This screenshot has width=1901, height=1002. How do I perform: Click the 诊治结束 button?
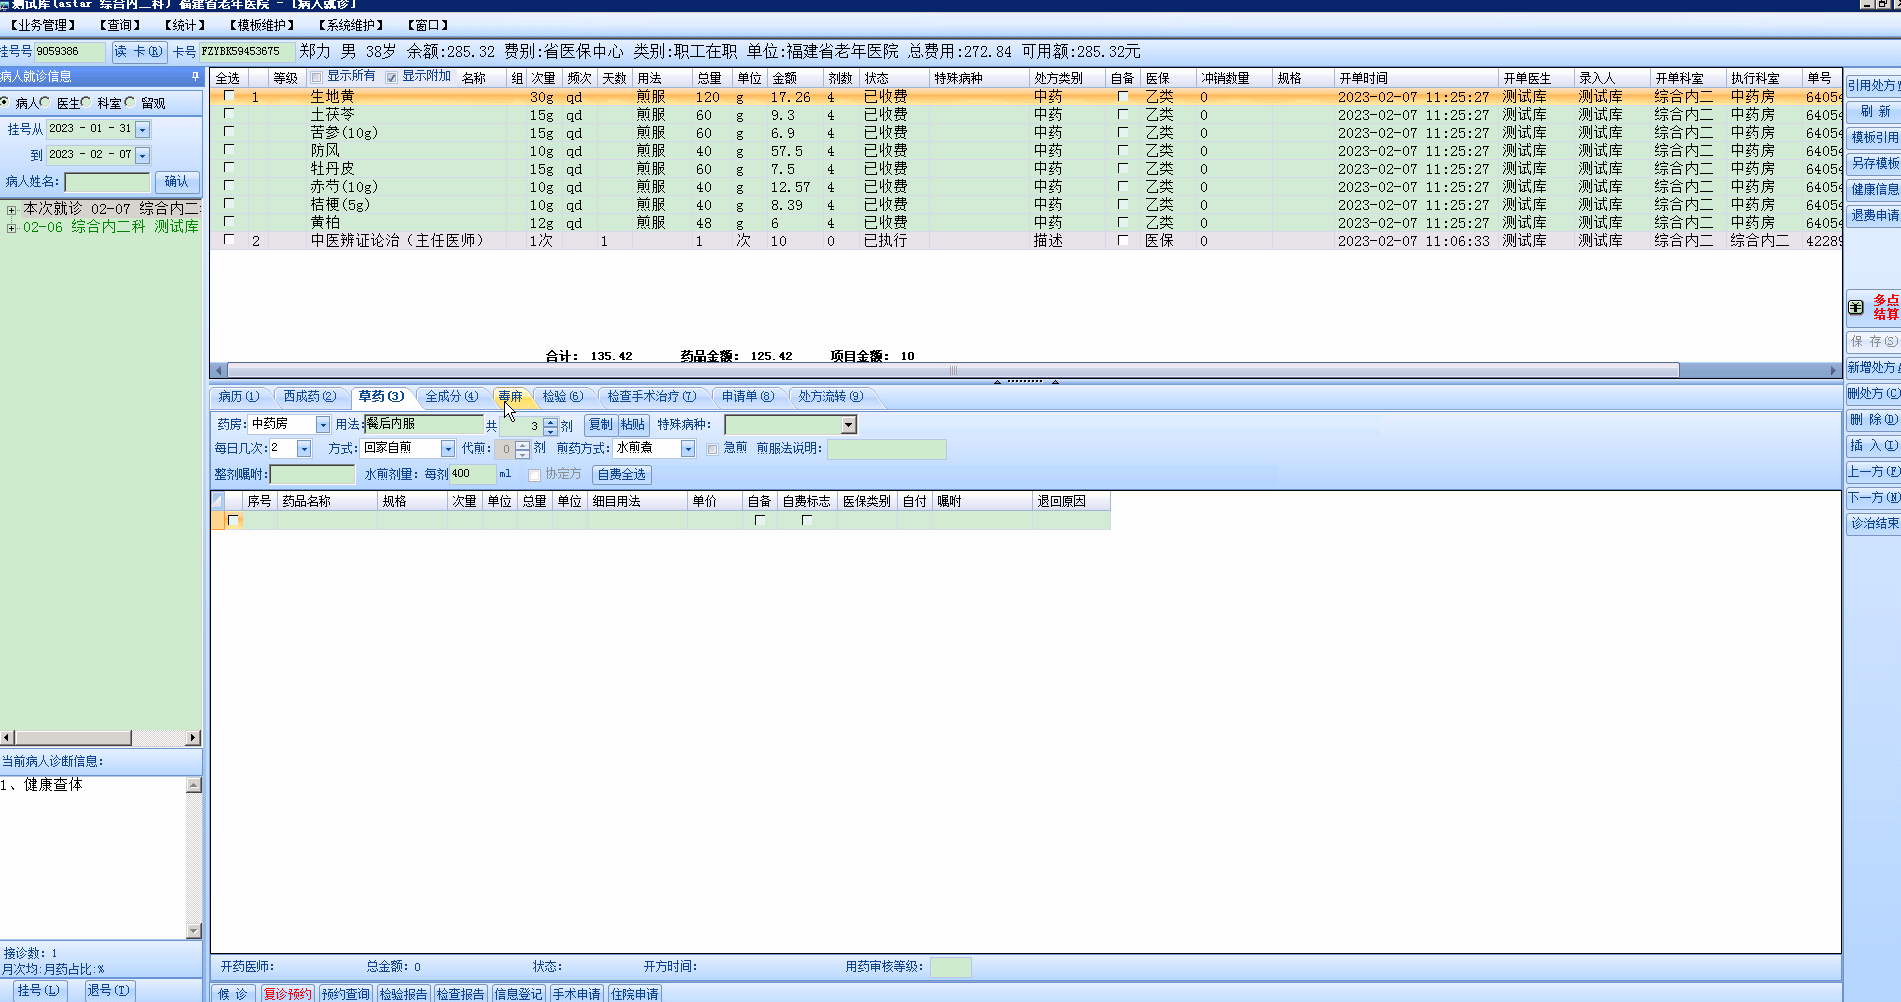point(1874,524)
